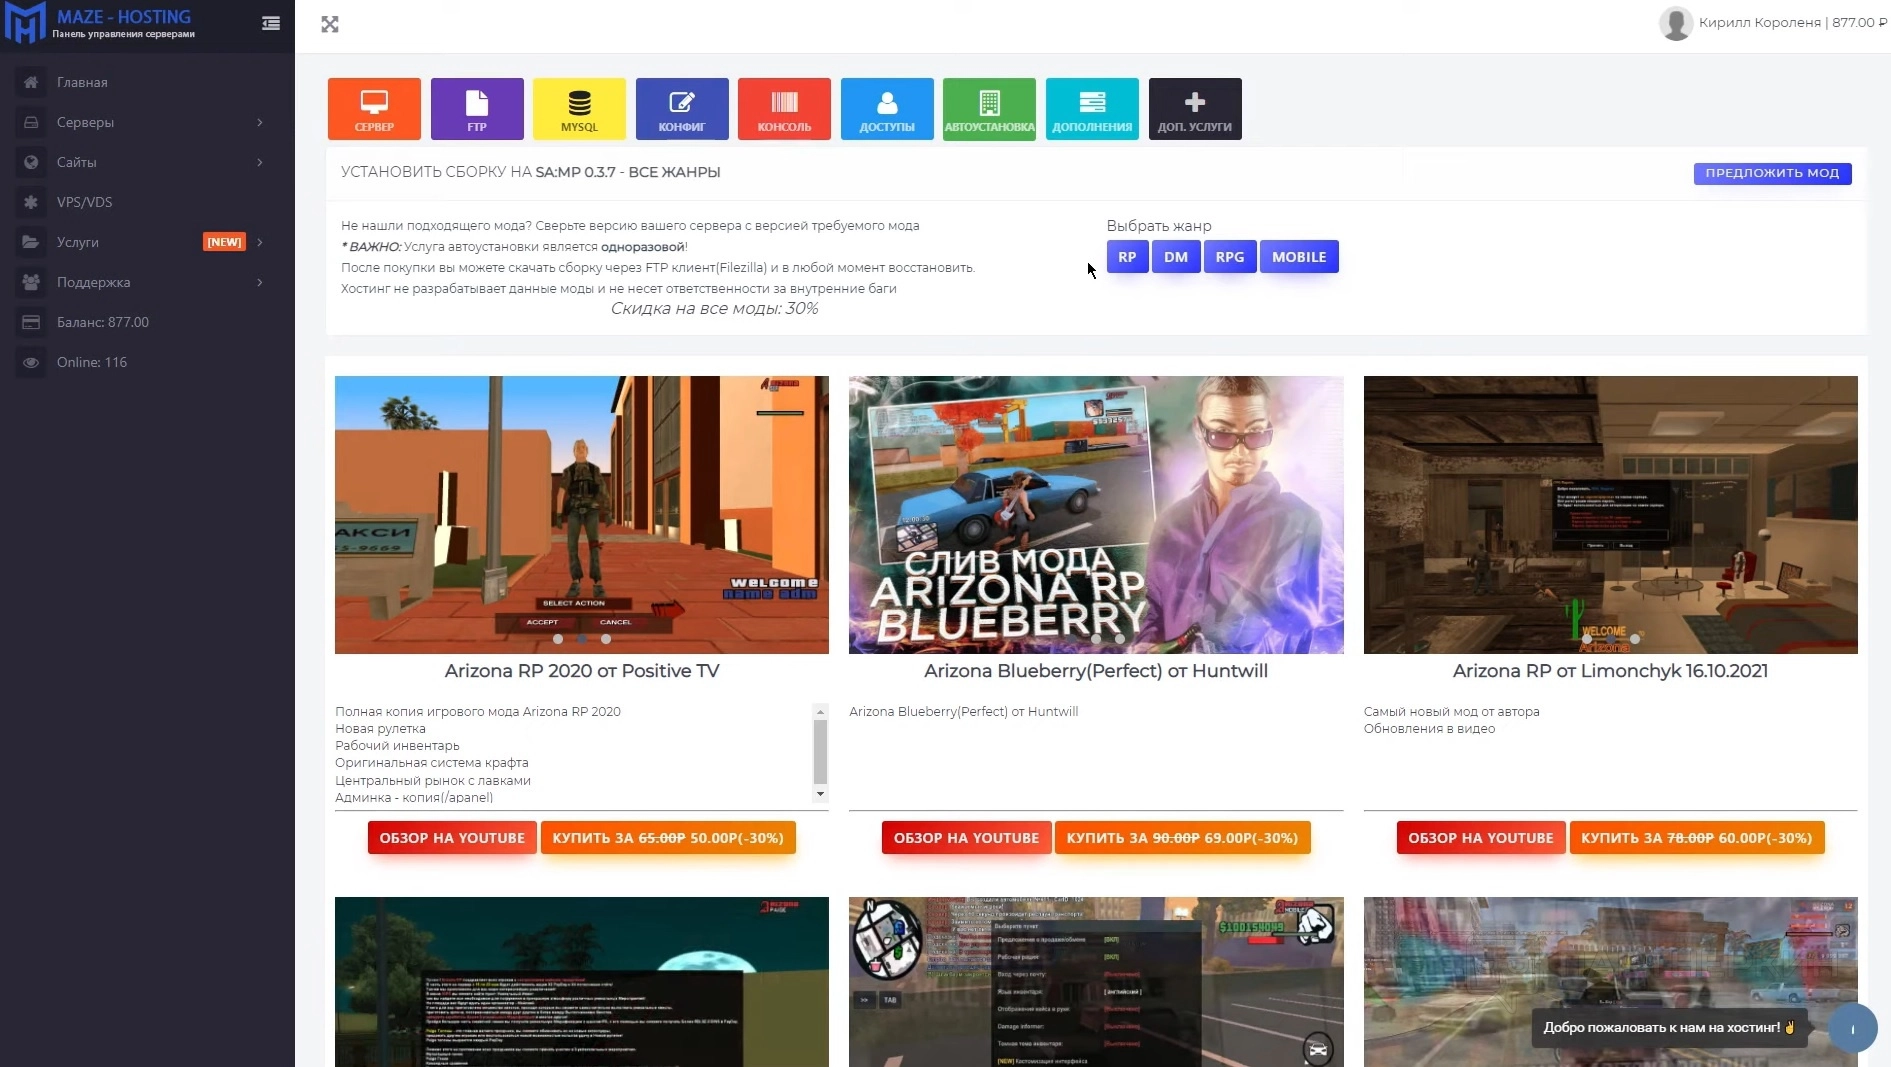This screenshot has width=1891, height=1067.
Task: Click Arizona RP от Limonchyk thumbnail
Action: 1611,515
